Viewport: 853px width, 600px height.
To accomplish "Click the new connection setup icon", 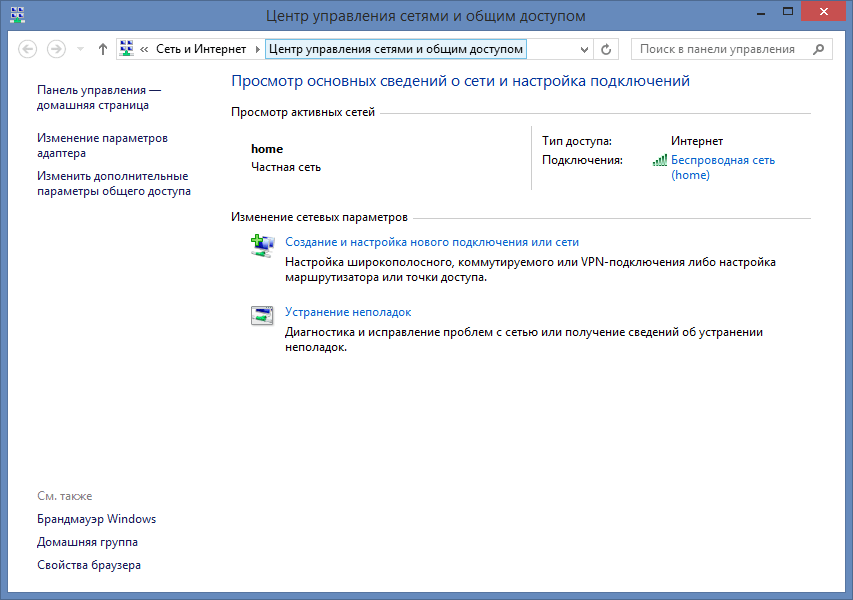I will click(x=261, y=246).
